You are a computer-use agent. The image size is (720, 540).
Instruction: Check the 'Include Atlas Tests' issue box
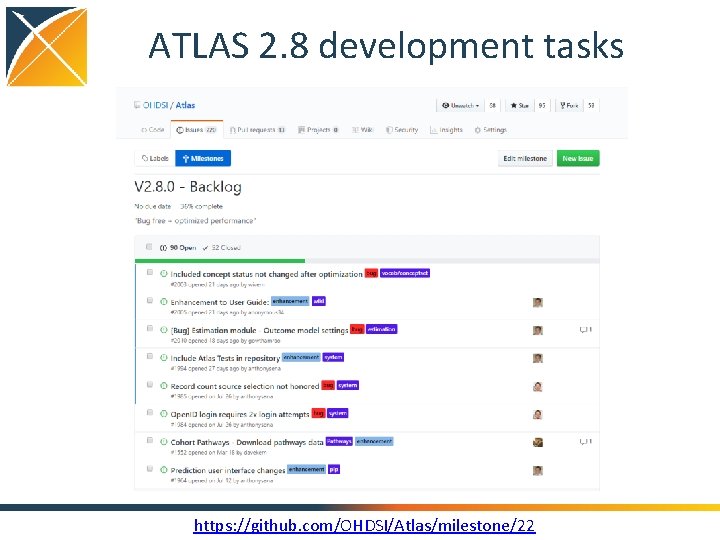[150, 356]
